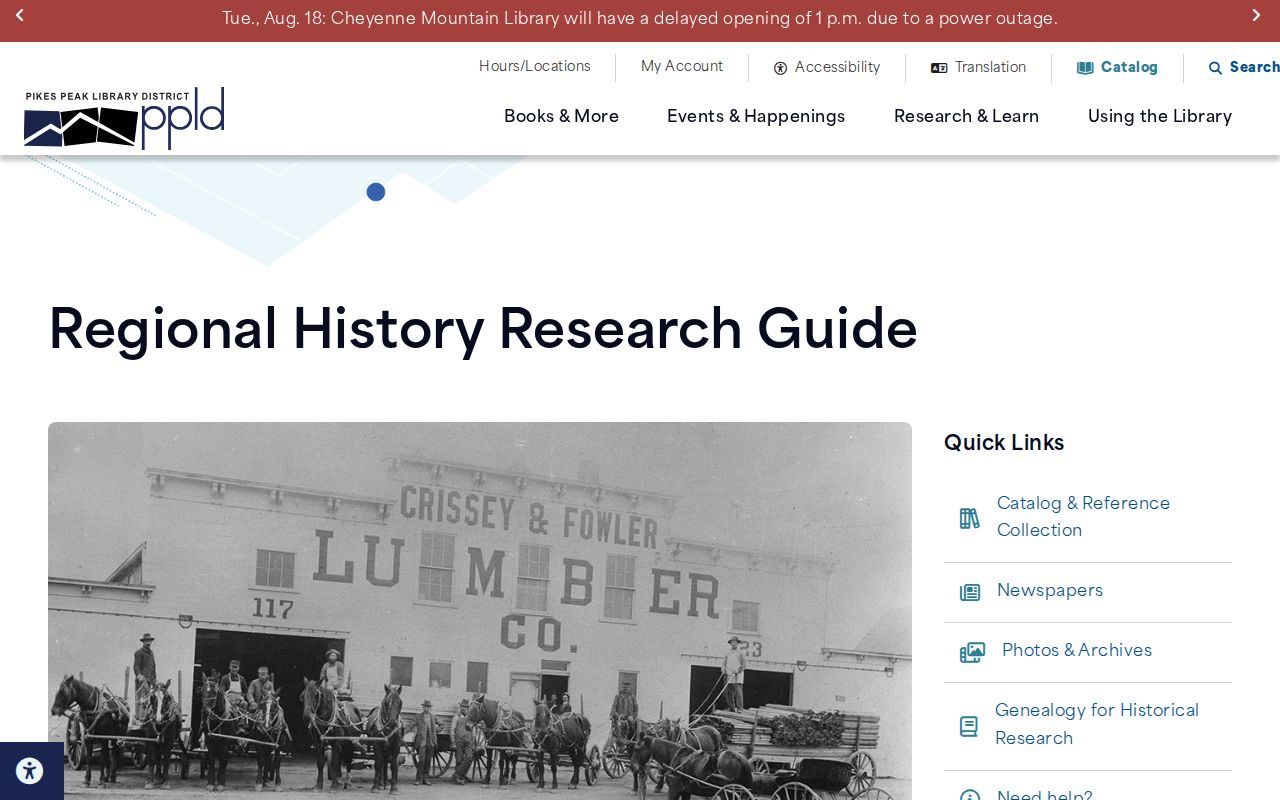Open the accessibility widget in bottom-left corner

point(30,771)
